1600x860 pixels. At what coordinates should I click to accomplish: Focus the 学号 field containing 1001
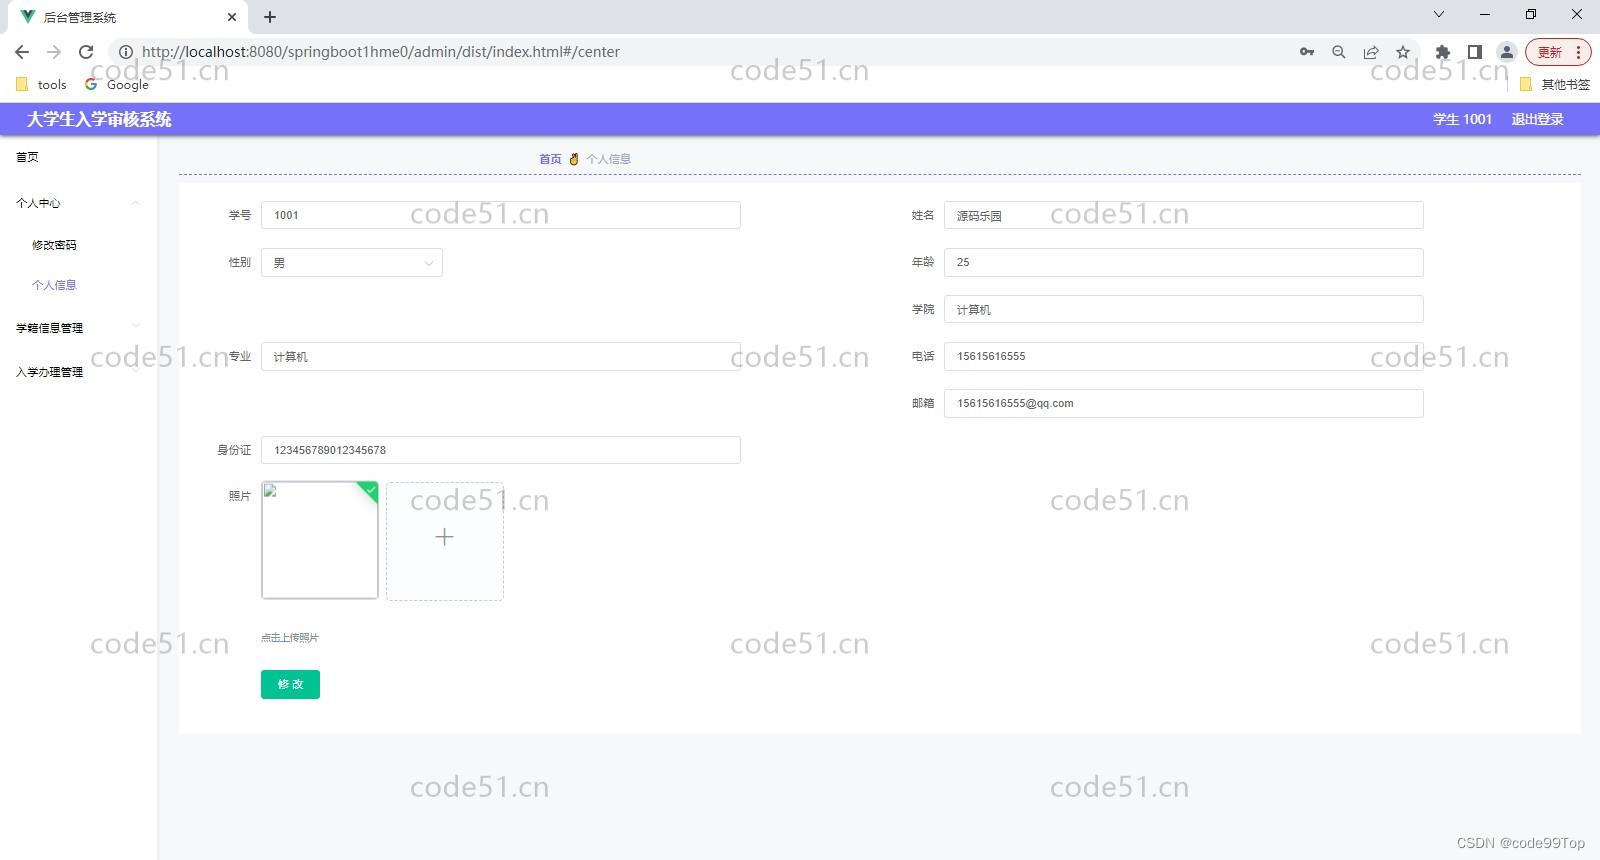[501, 215]
